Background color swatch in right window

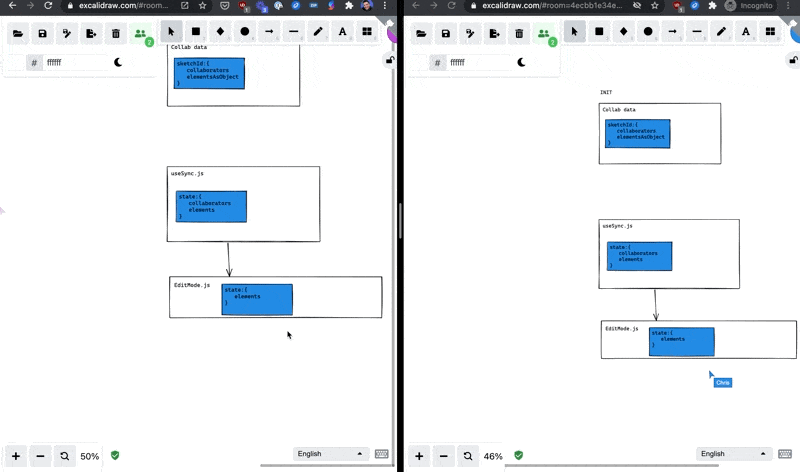pyautogui.click(x=419, y=62)
